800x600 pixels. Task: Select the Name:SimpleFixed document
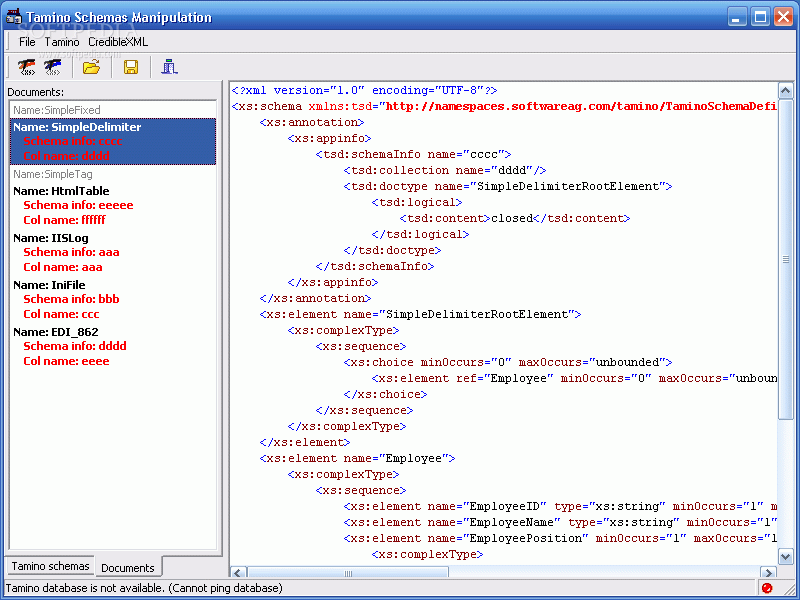point(113,110)
